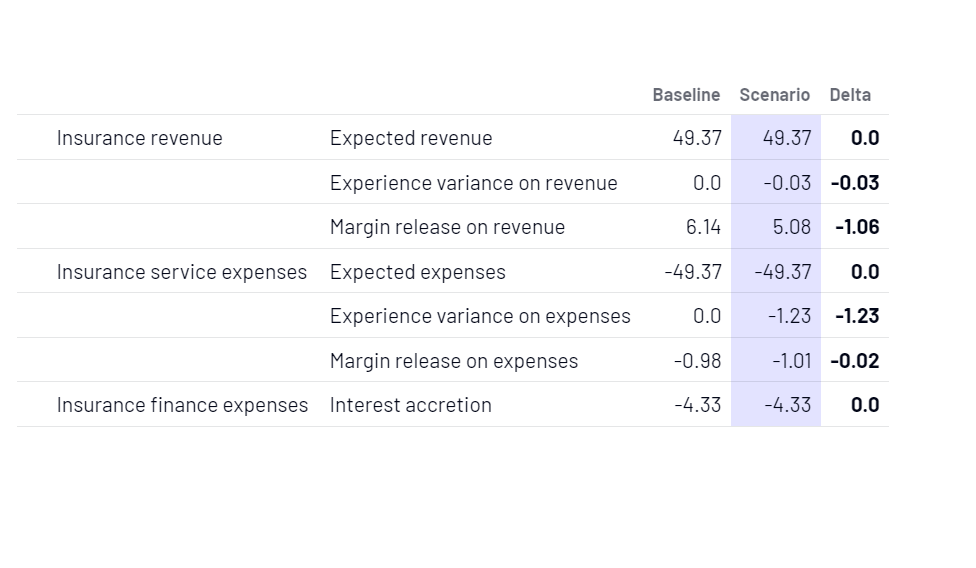Click the Interest accretion row label

[411, 405]
